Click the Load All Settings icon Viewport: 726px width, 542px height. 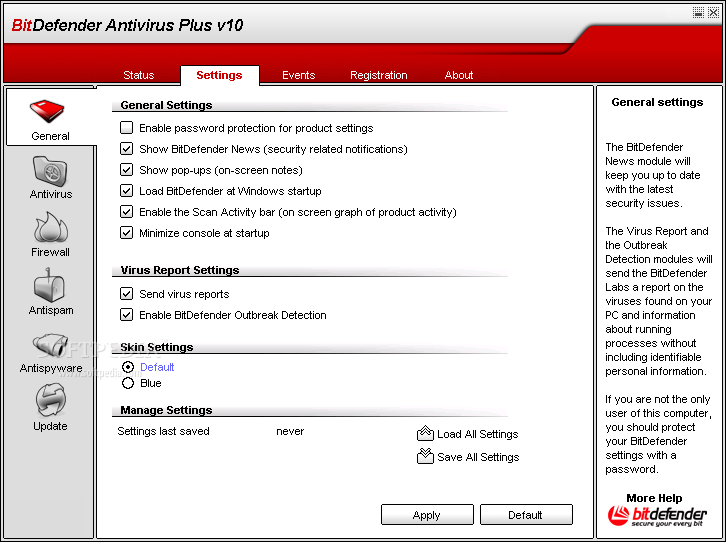click(425, 433)
